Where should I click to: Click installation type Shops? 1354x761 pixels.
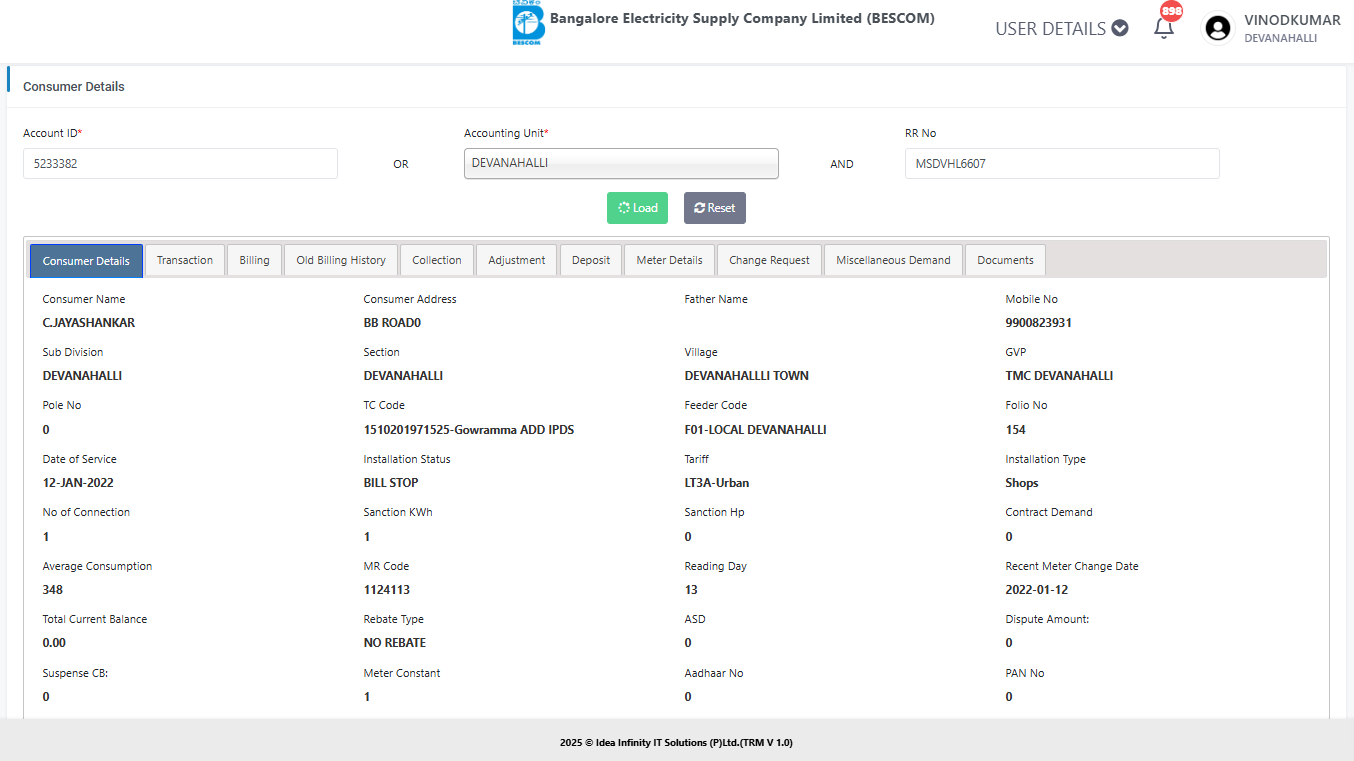pos(1022,483)
